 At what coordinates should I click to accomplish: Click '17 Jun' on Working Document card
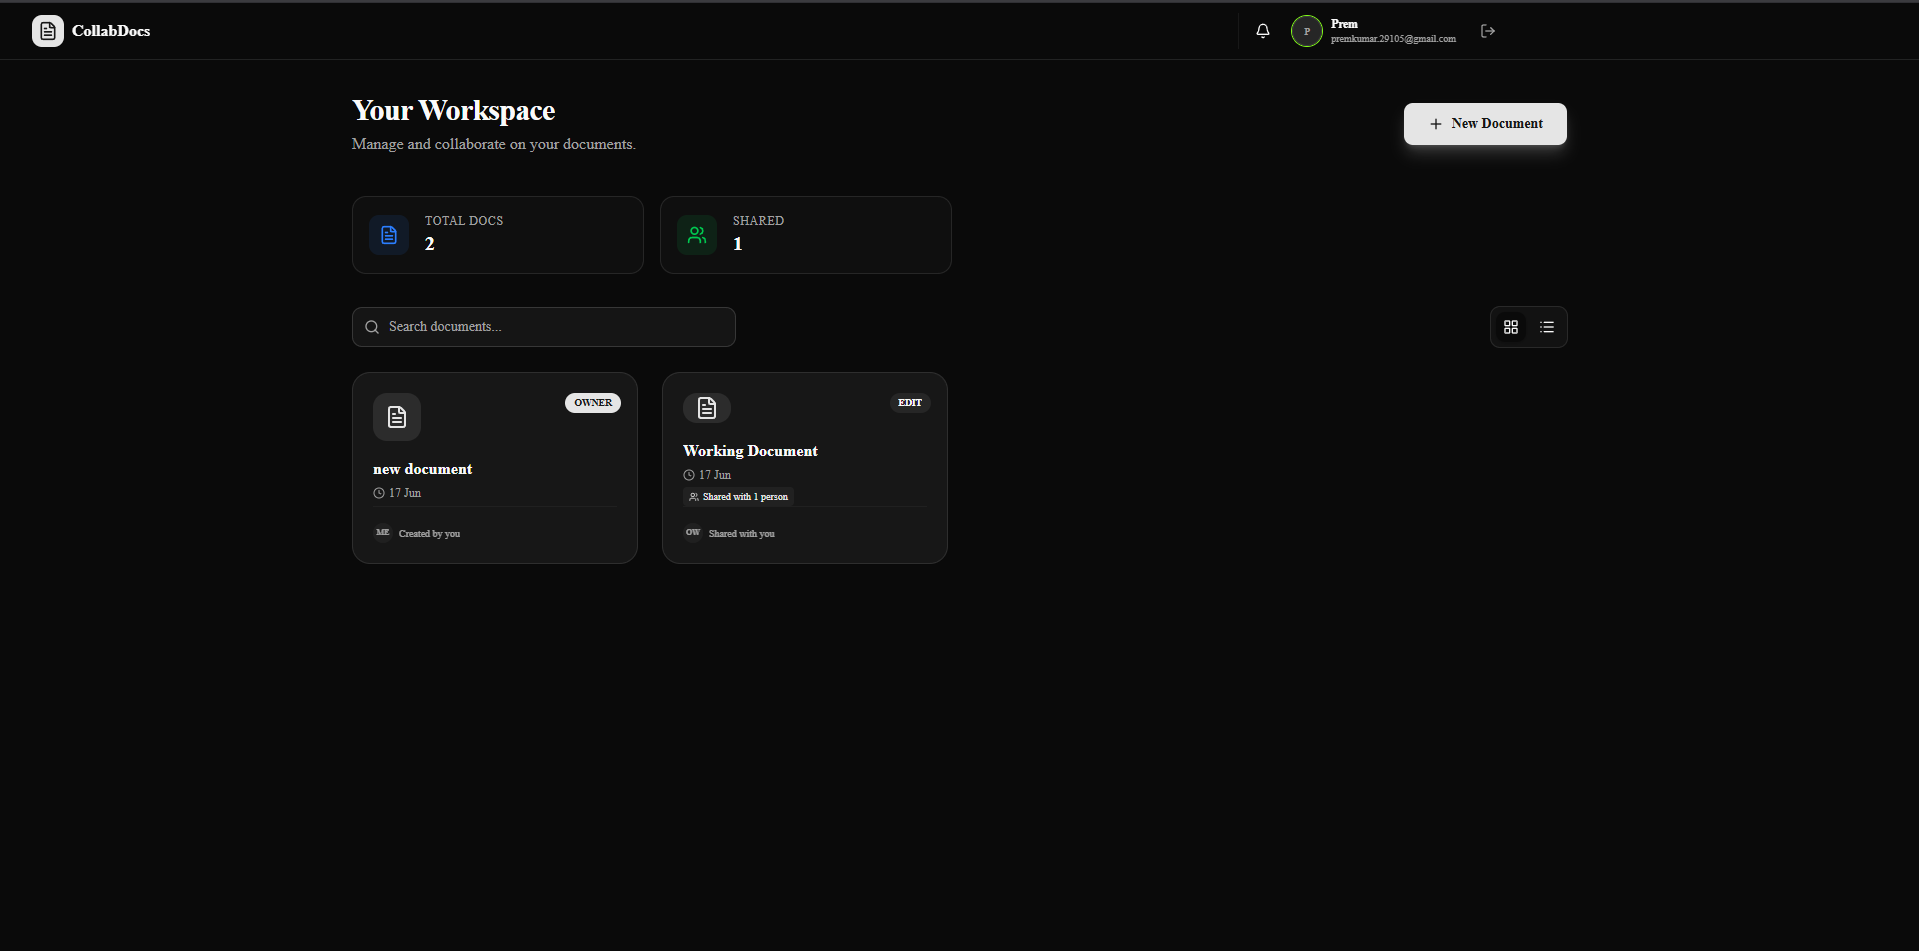click(715, 475)
